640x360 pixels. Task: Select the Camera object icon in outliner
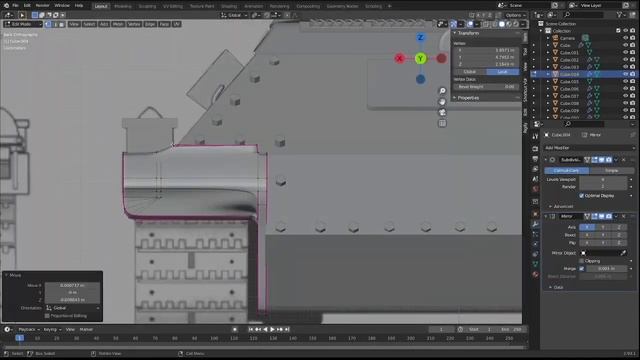click(x=555, y=38)
